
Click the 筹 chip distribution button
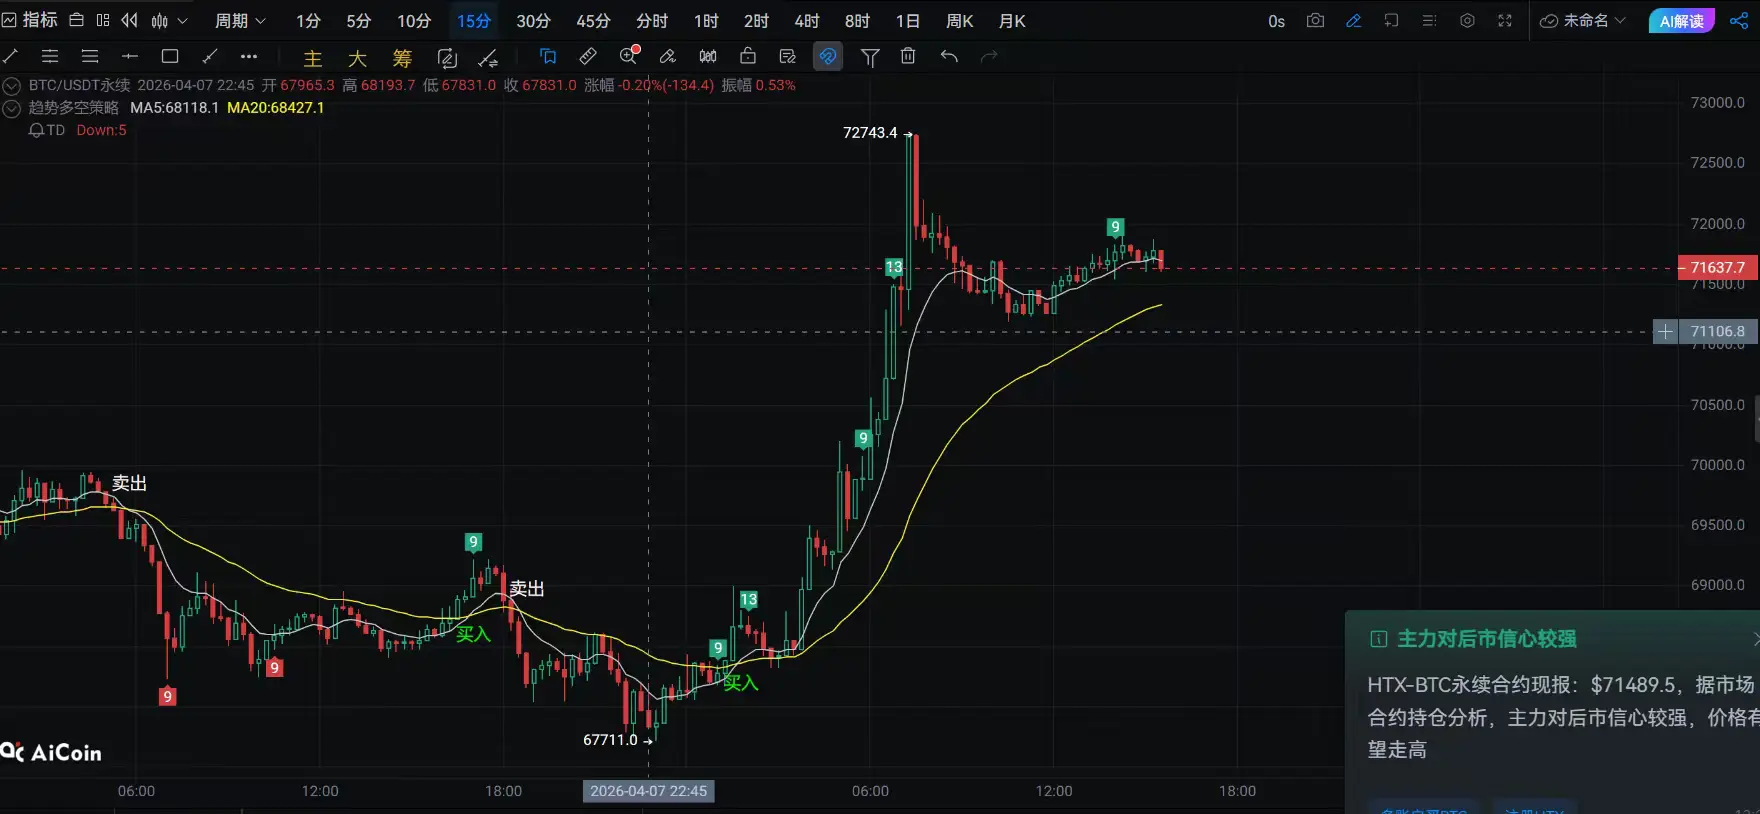(402, 58)
